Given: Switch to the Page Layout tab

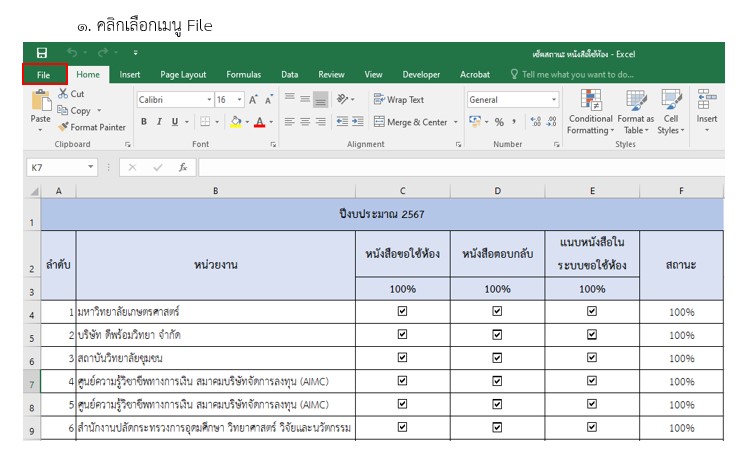Looking at the screenshot, I should pos(183,74).
